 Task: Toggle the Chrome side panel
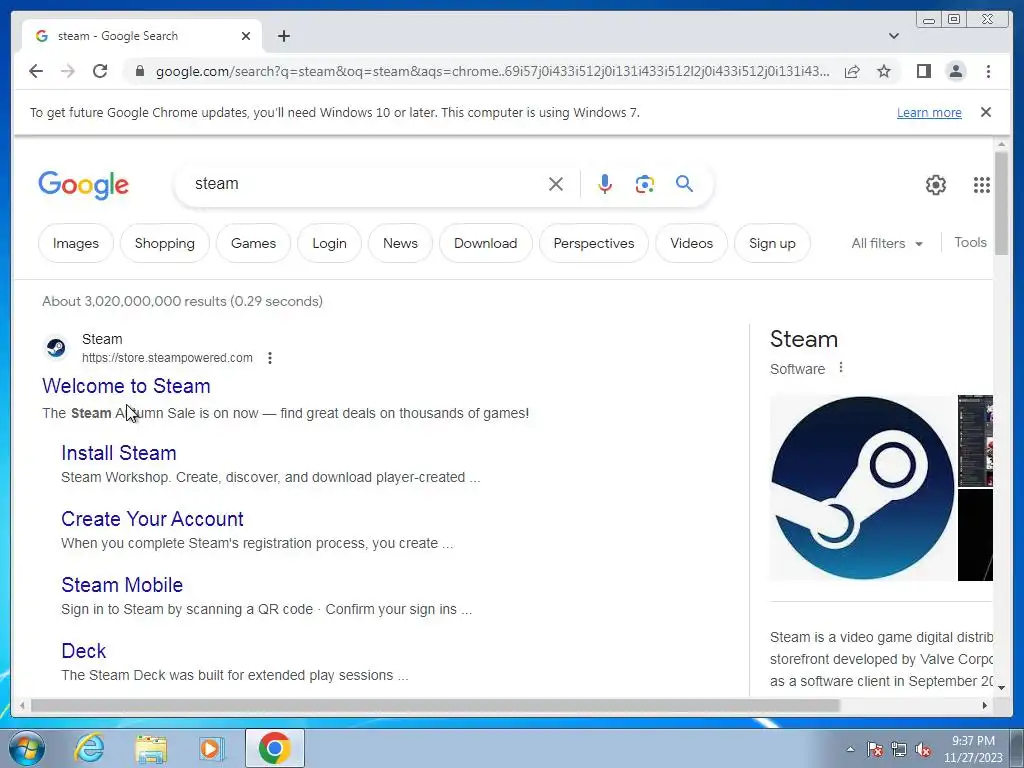[923, 71]
